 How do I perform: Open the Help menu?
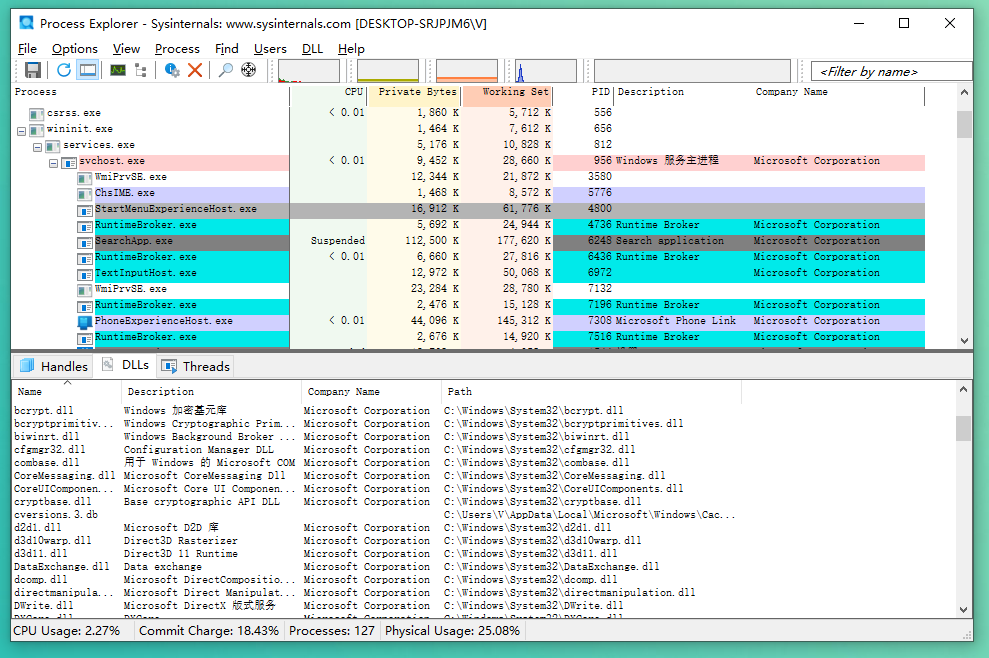click(351, 49)
